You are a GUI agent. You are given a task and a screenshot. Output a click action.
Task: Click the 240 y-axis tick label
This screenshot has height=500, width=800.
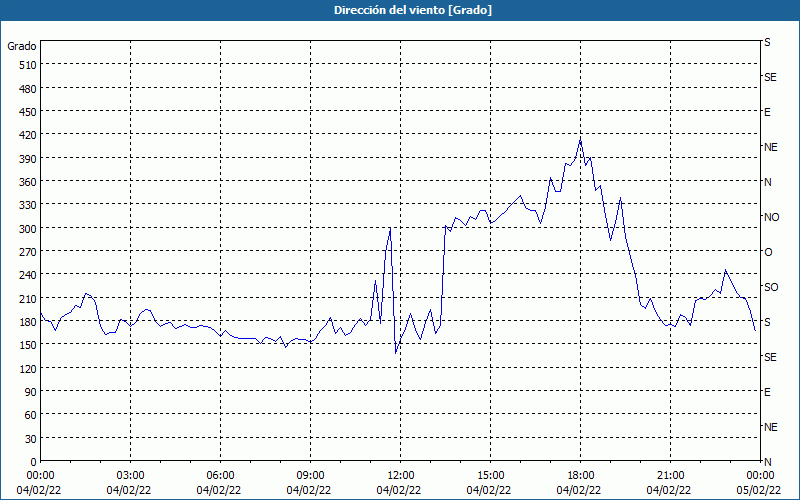point(28,275)
